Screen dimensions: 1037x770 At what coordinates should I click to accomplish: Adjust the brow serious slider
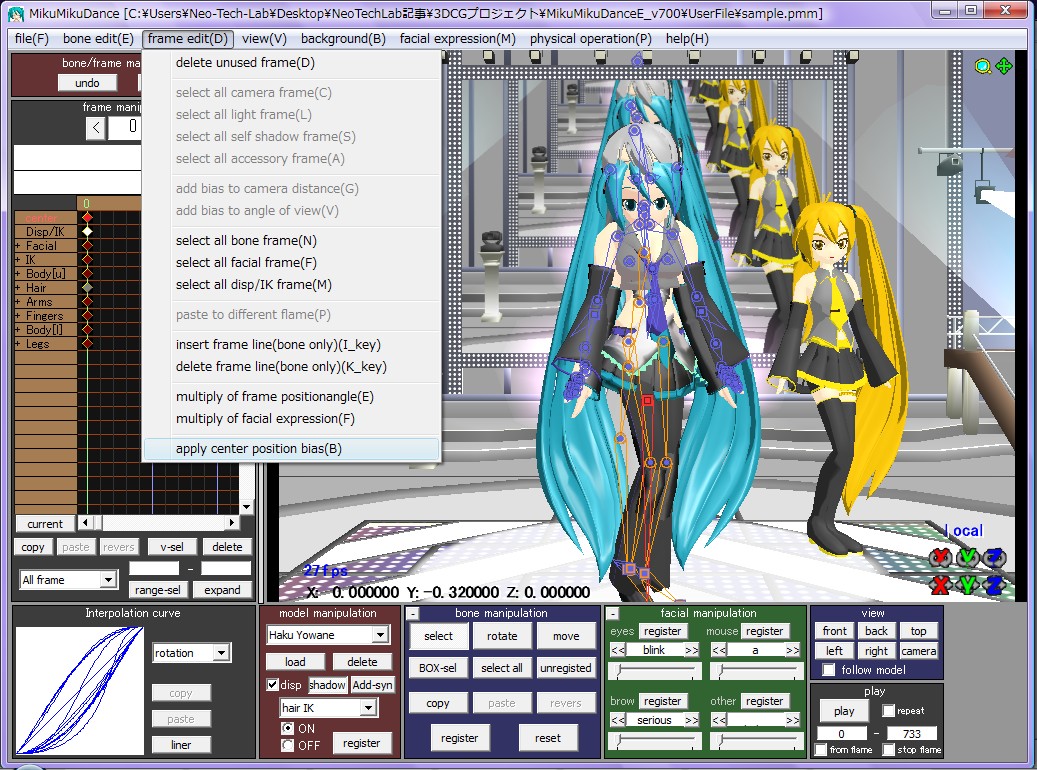(x=655, y=742)
